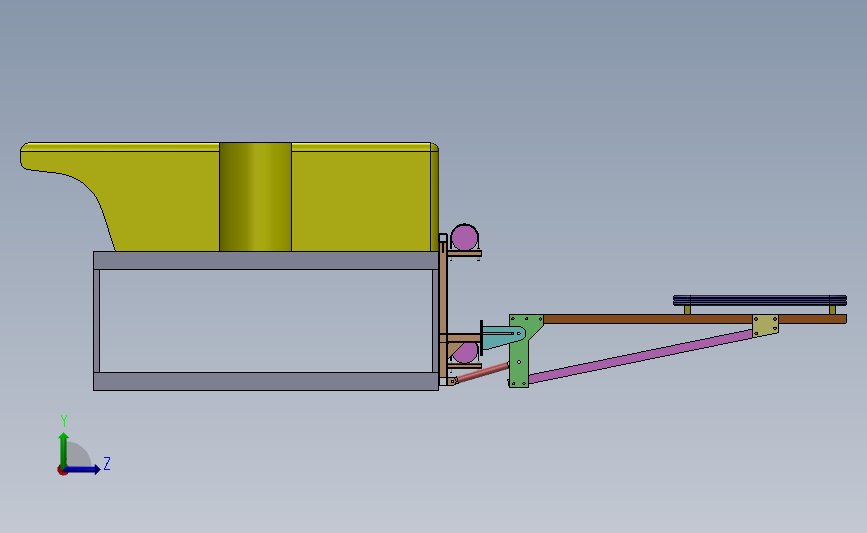Pick the right olive support under the platform

coord(832,310)
